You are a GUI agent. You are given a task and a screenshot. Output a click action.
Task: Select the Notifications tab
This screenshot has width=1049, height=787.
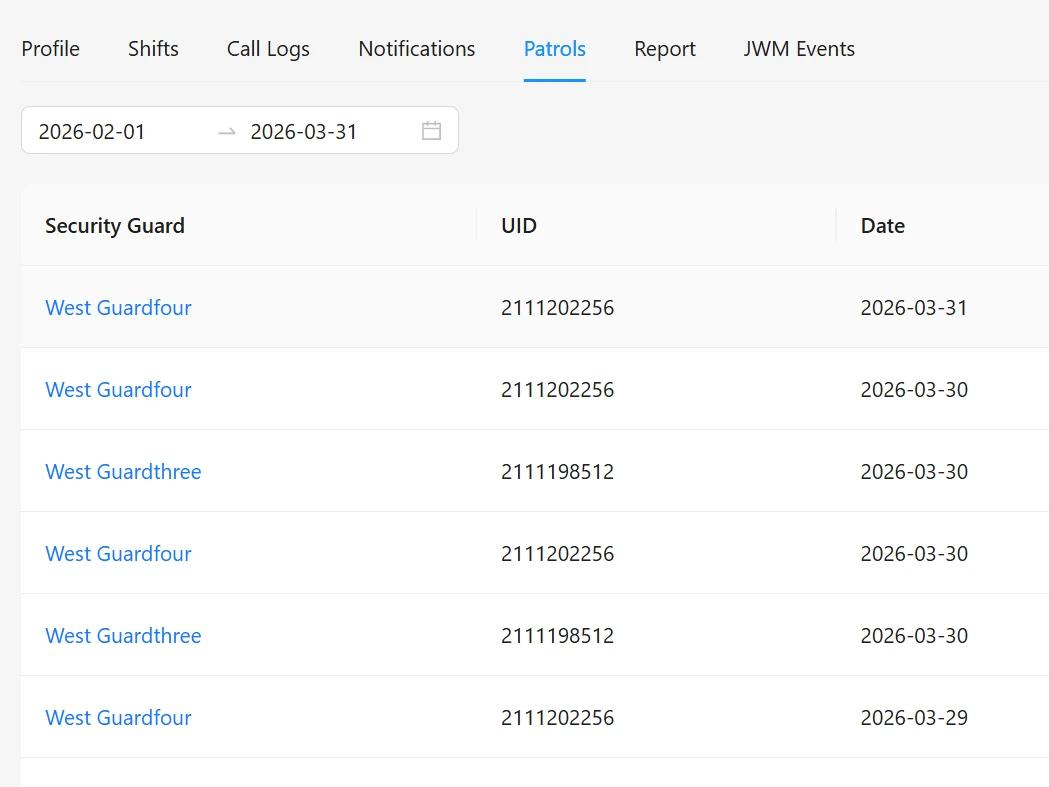(x=417, y=49)
